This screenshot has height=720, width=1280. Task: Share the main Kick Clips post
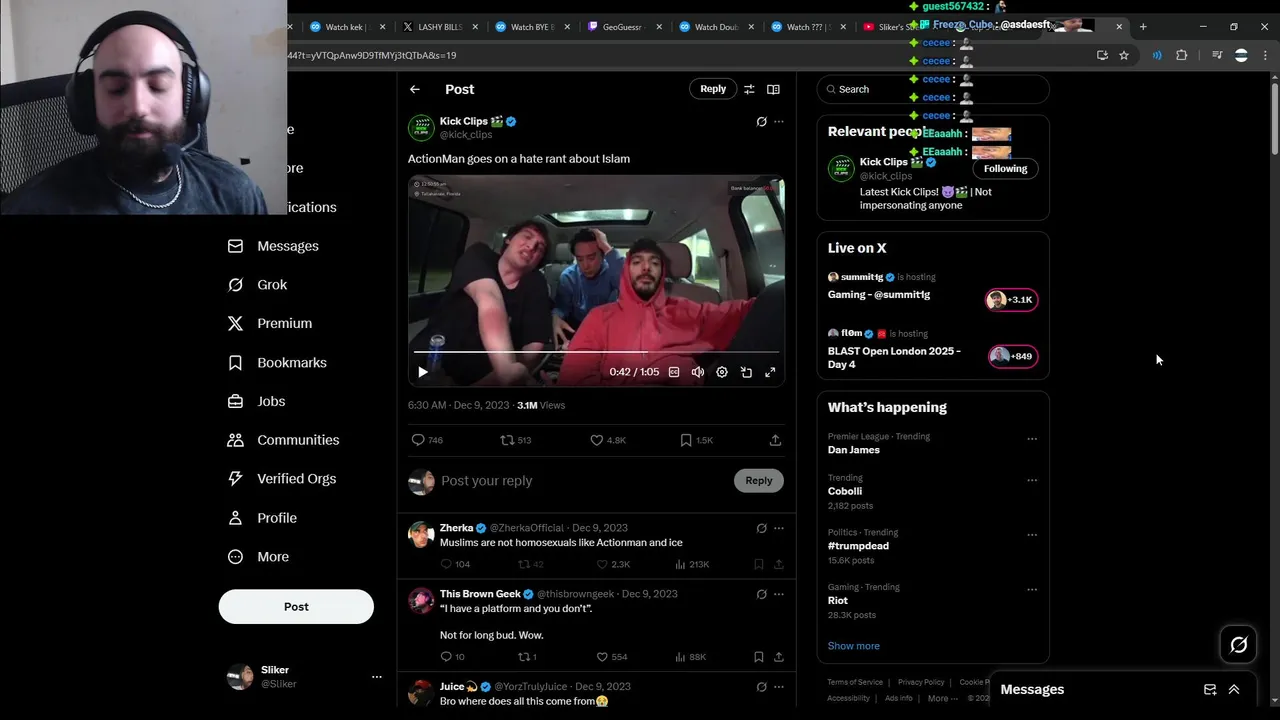pyautogui.click(x=775, y=440)
